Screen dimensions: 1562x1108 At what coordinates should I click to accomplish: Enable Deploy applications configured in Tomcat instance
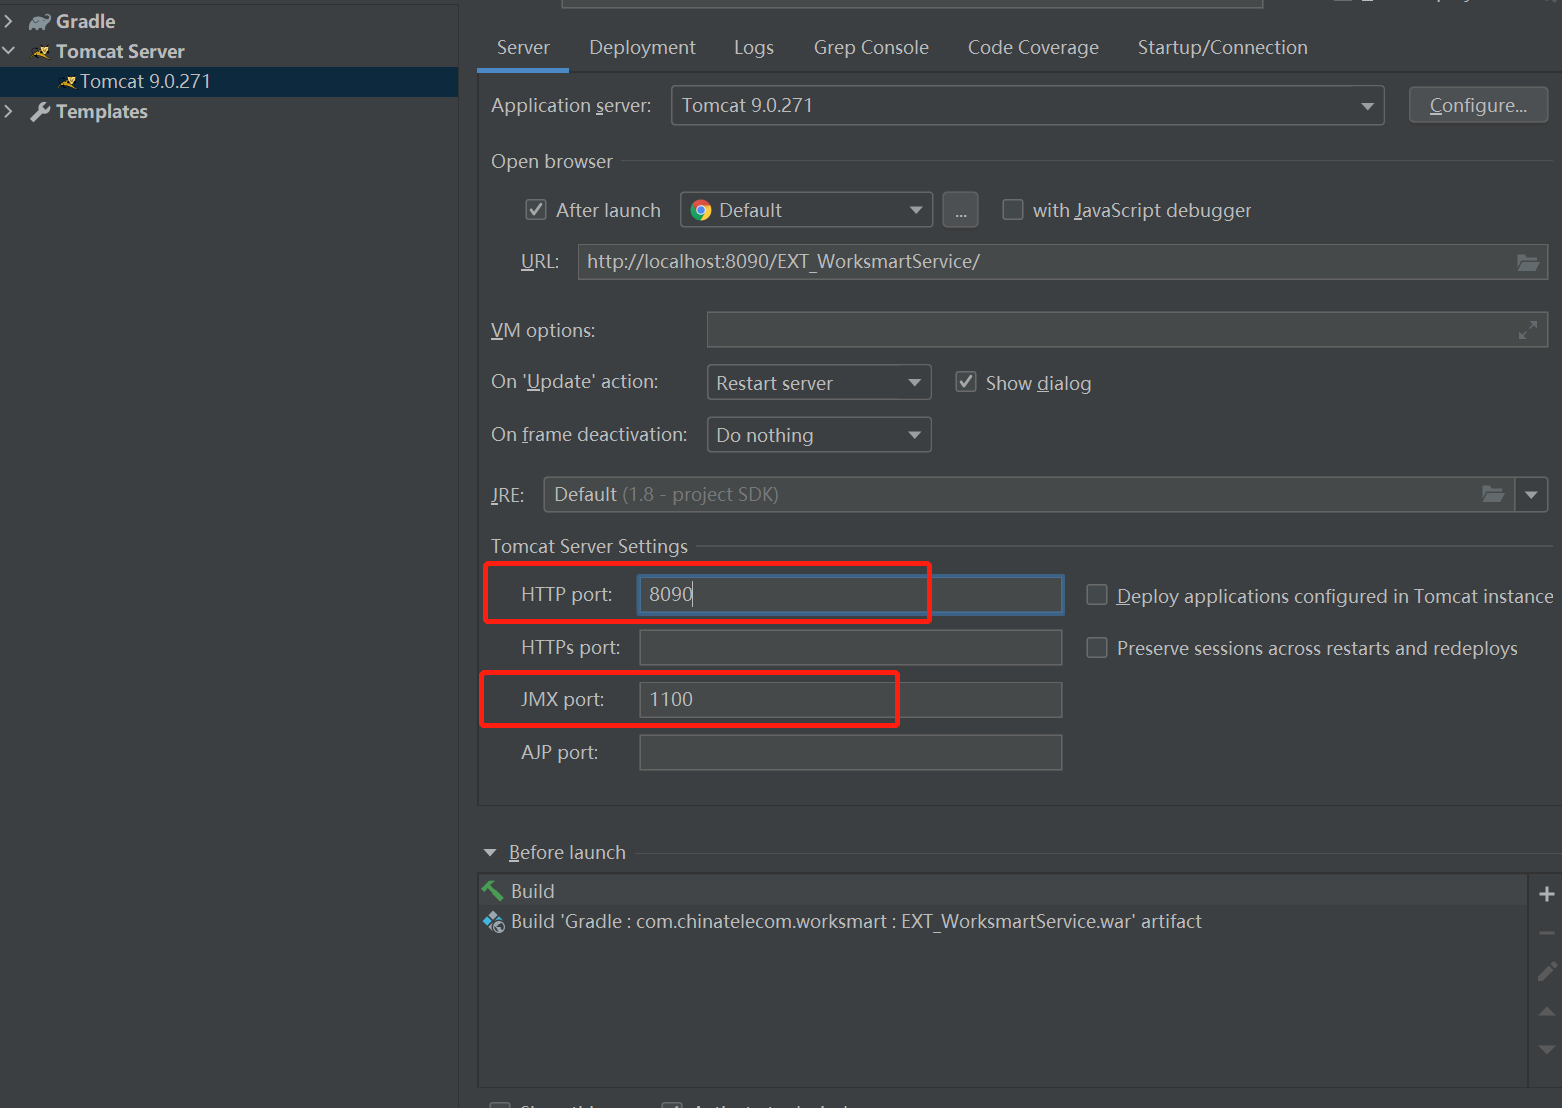(1097, 595)
